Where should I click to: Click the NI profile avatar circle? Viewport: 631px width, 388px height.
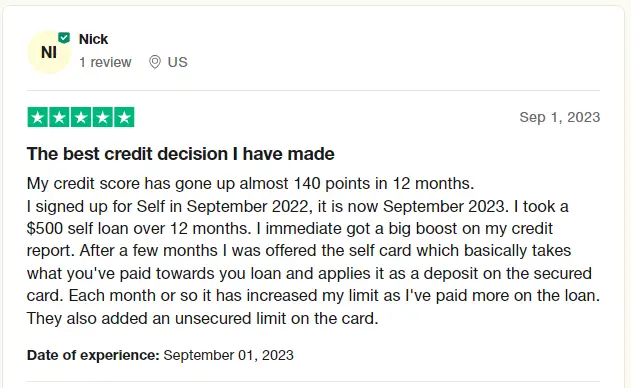coord(49,52)
